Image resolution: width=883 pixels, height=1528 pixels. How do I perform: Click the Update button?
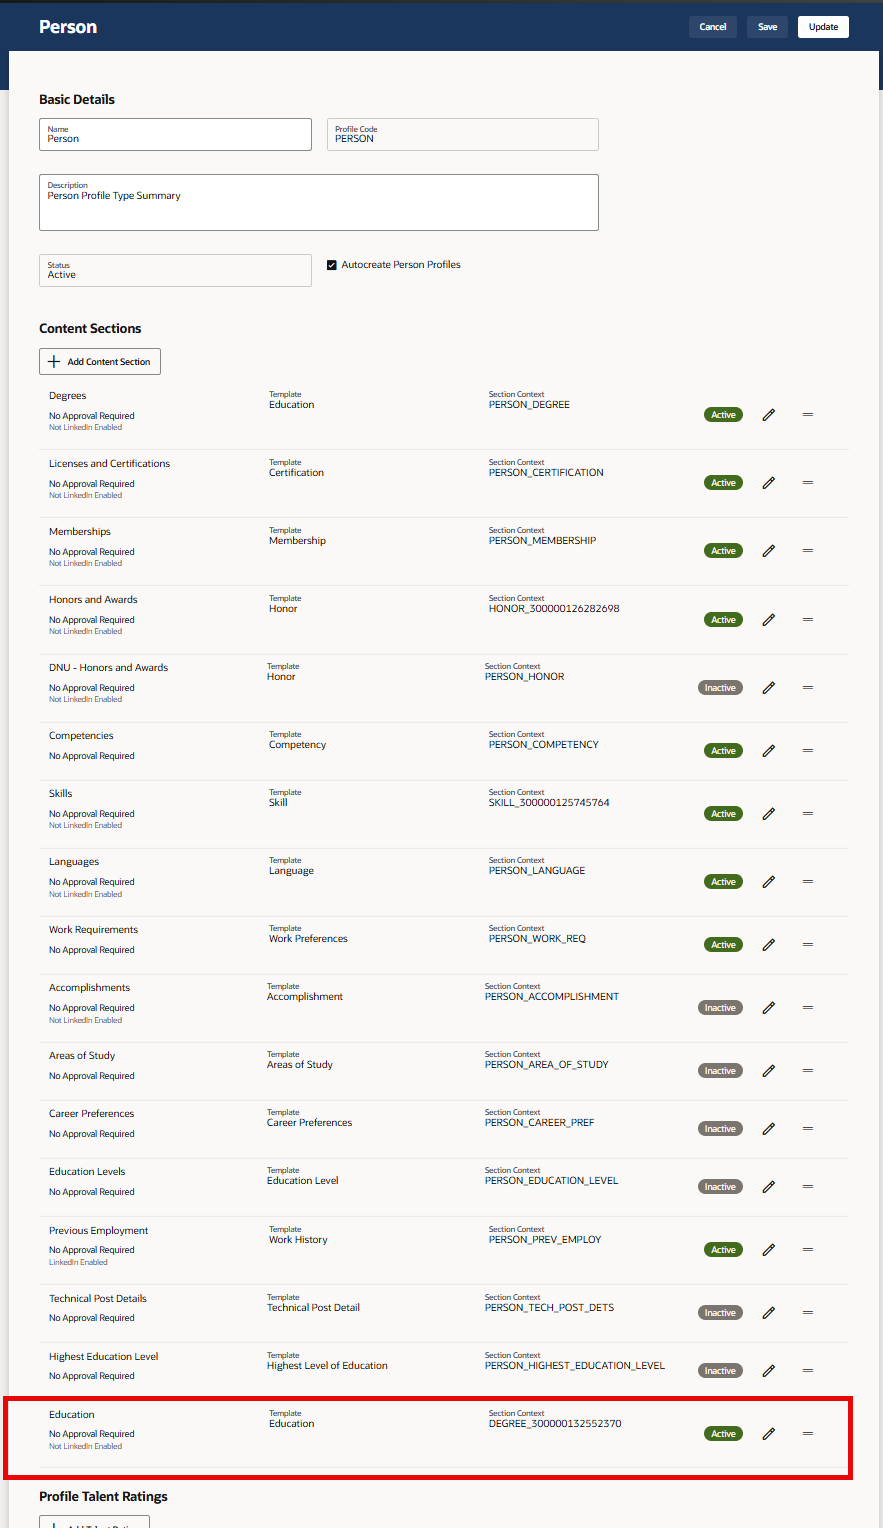click(x=822, y=26)
